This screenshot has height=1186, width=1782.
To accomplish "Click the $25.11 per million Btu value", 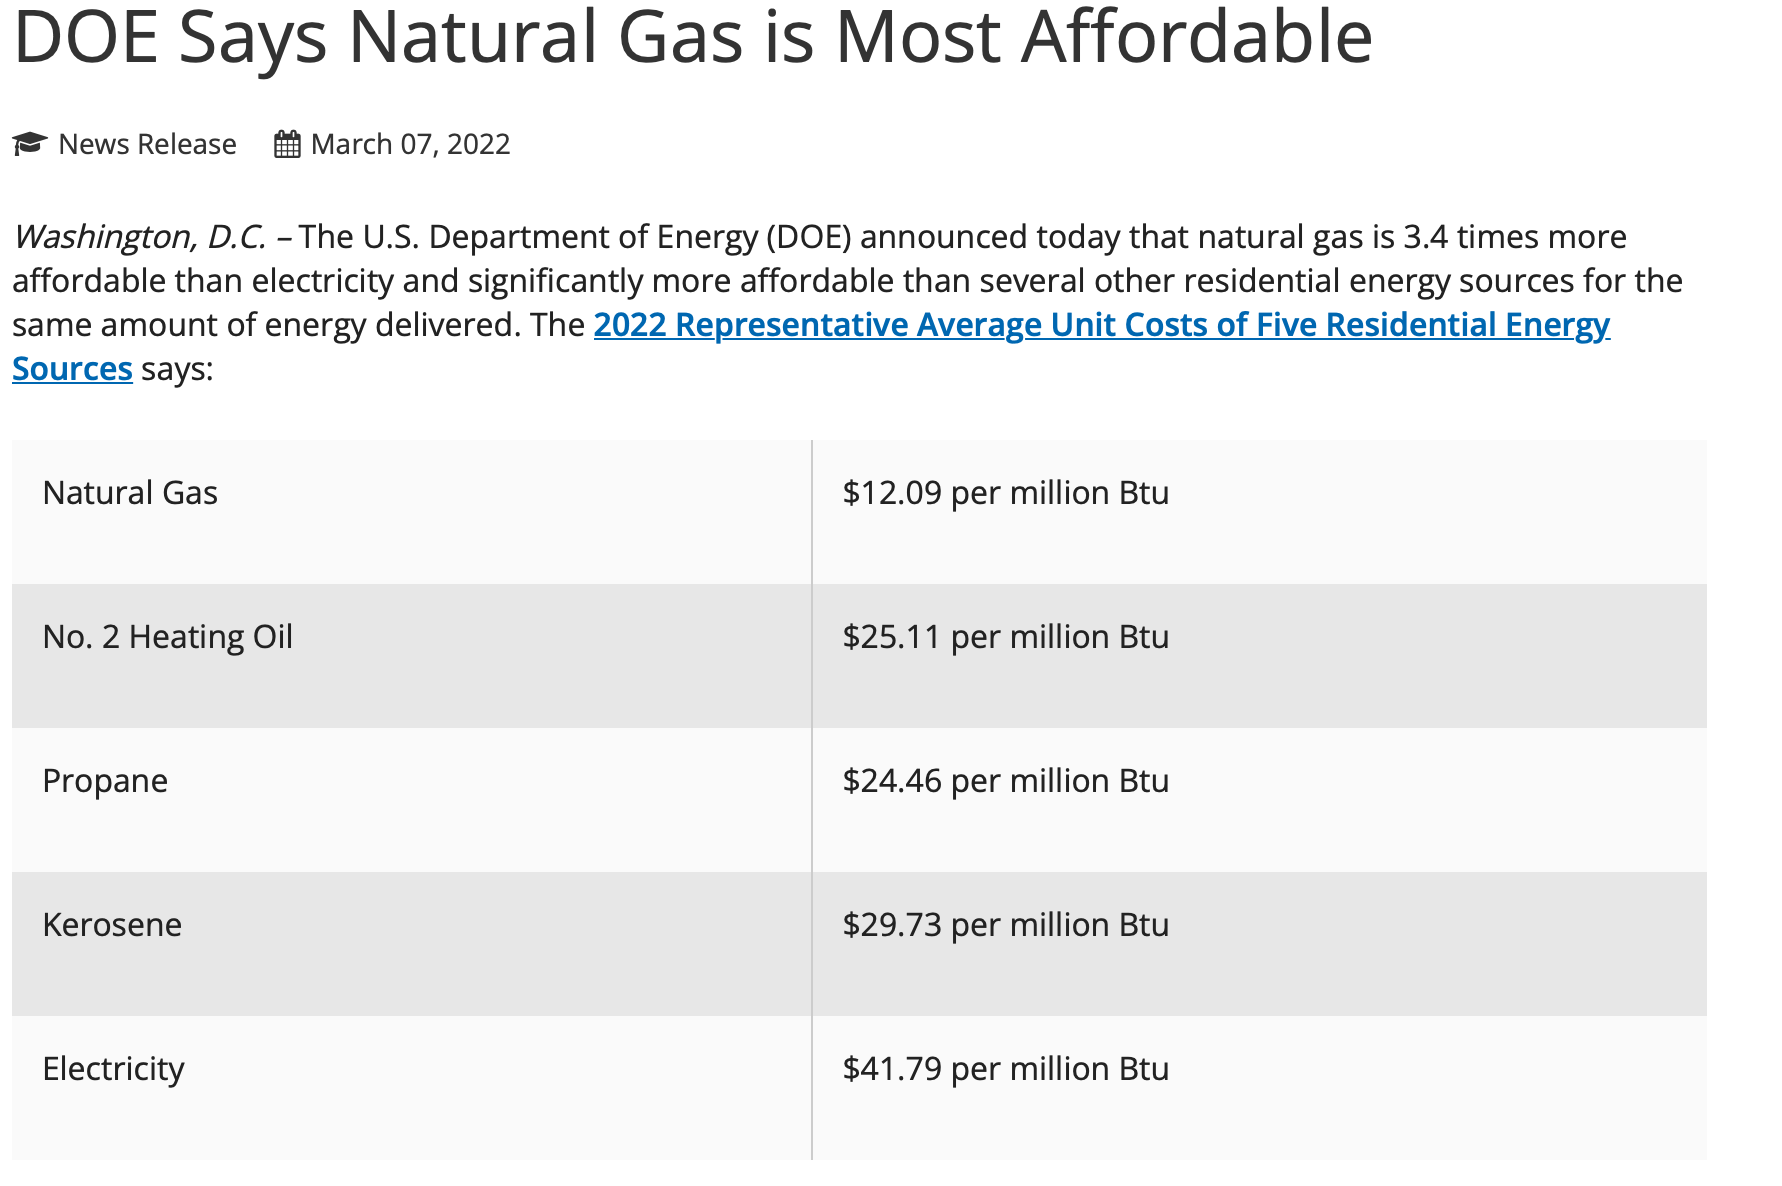I will coord(1005,637).
